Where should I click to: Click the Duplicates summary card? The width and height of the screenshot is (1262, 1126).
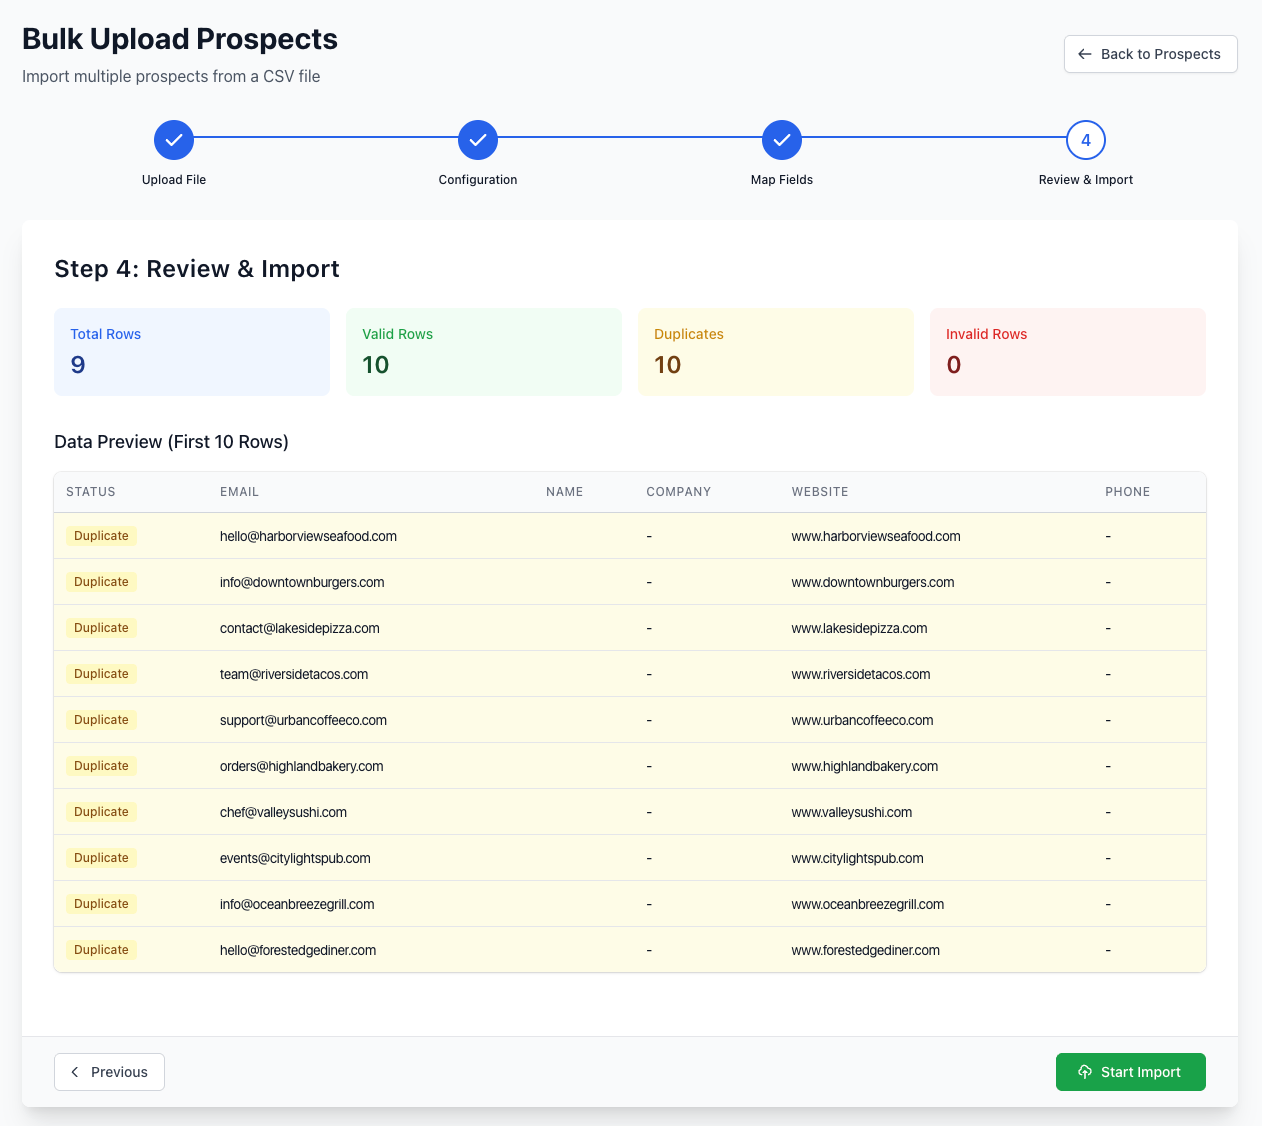click(776, 352)
